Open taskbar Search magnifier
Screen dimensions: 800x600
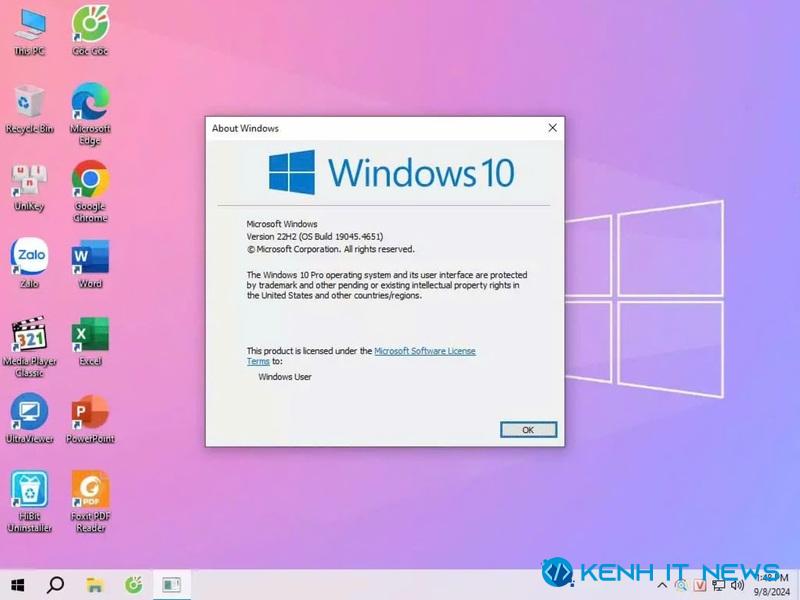coord(55,585)
